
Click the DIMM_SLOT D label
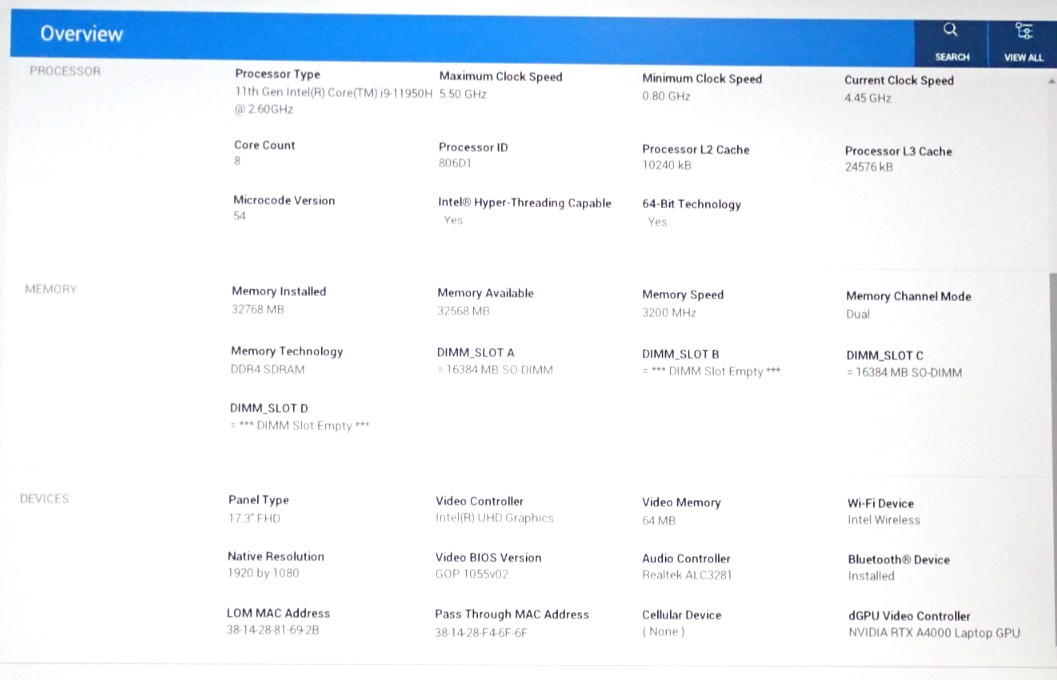coord(269,408)
